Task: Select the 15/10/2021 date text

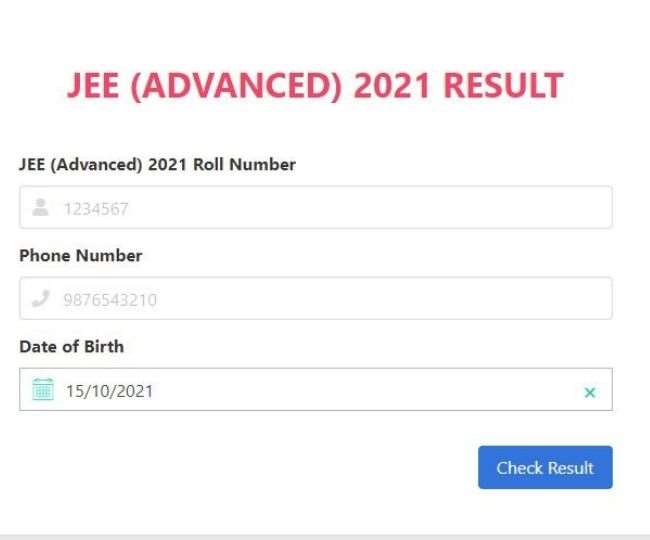Action: [109, 391]
